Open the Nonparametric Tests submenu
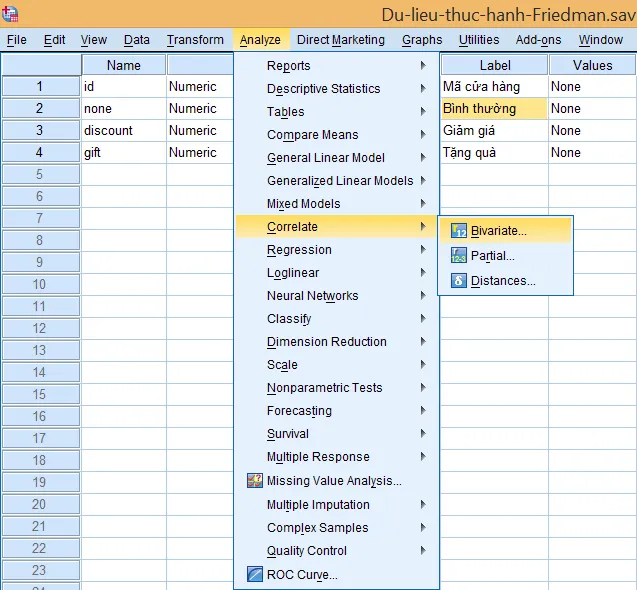 pos(337,388)
